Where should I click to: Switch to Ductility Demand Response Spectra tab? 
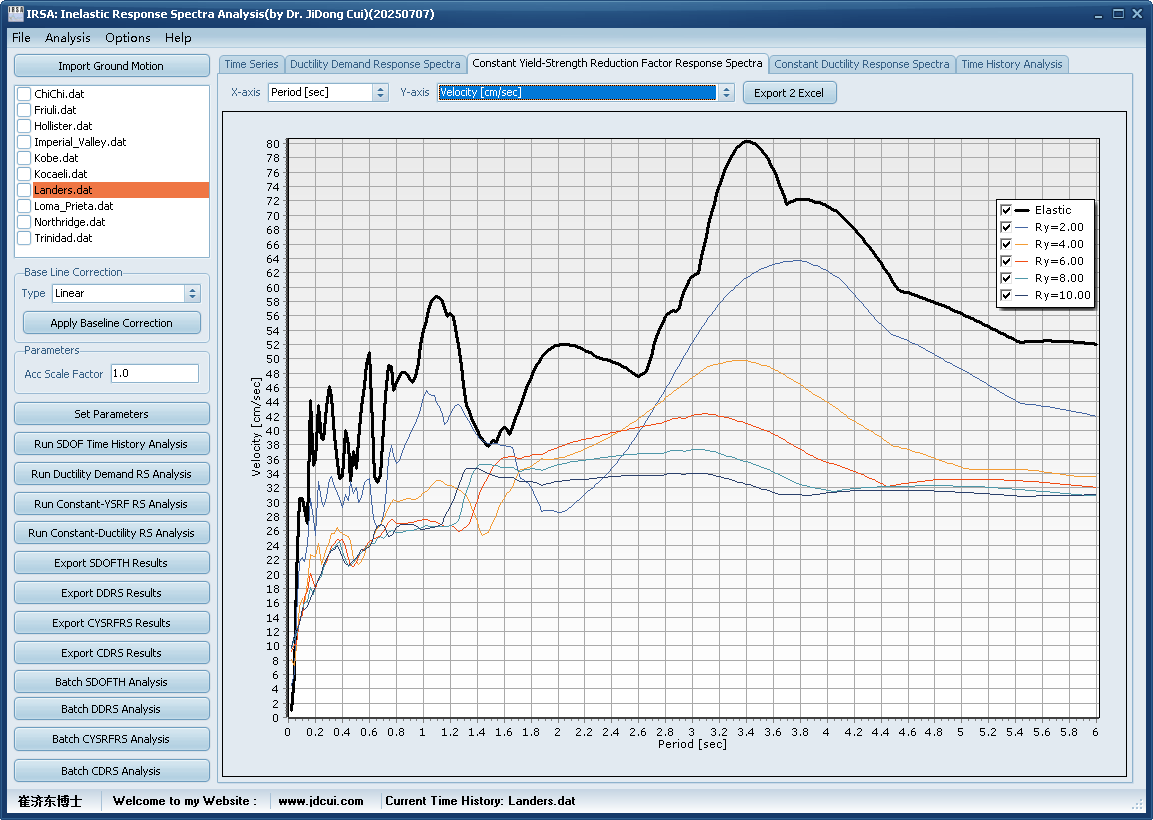[x=375, y=64]
